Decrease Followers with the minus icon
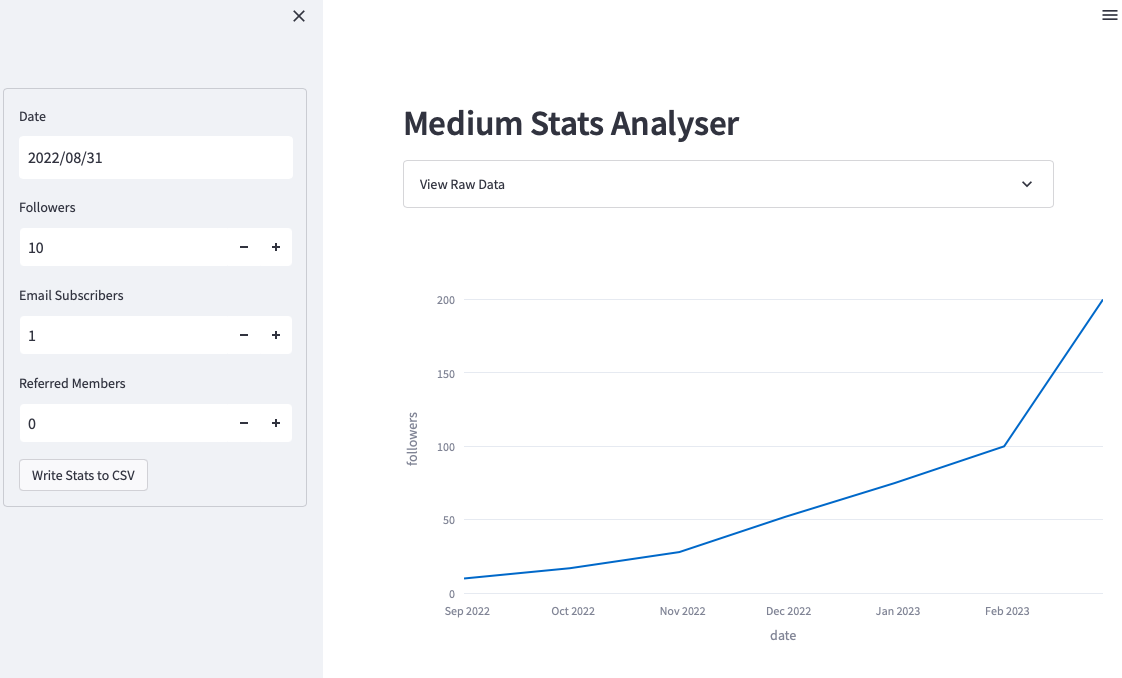Image resolution: width=1122 pixels, height=678 pixels. (244, 247)
